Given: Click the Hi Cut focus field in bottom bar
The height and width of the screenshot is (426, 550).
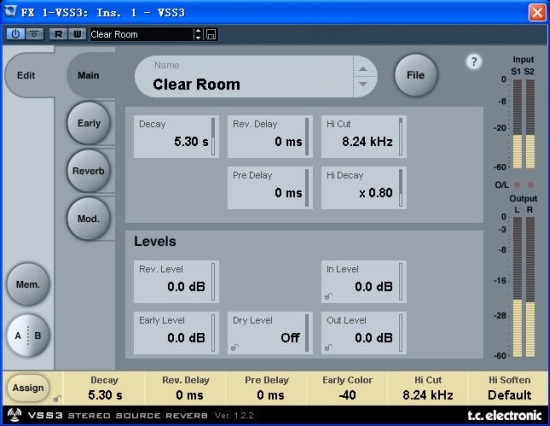Looking at the screenshot, I should coord(428,388).
